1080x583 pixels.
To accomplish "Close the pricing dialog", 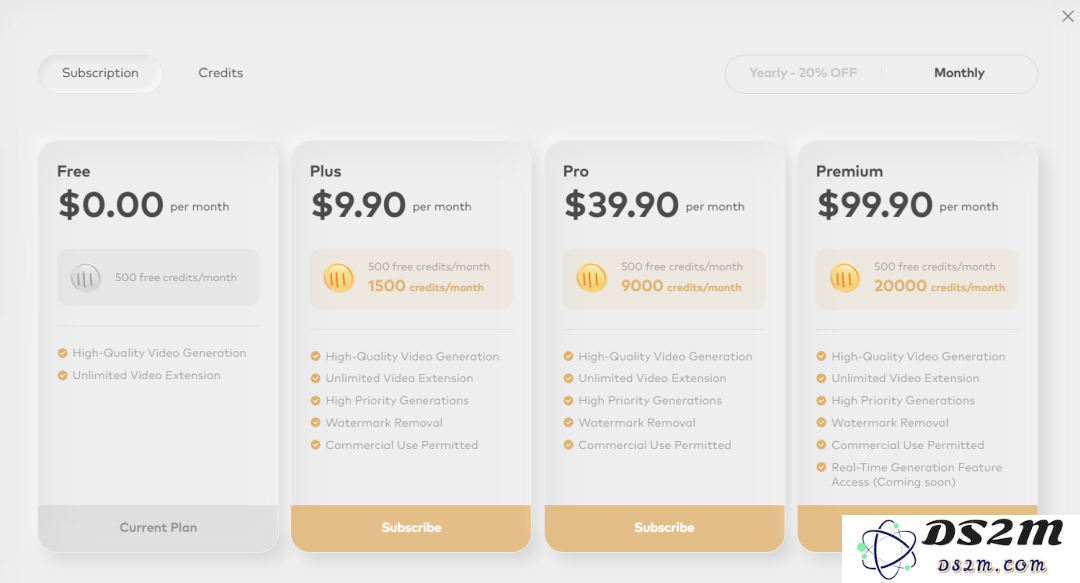I will 1068,17.
